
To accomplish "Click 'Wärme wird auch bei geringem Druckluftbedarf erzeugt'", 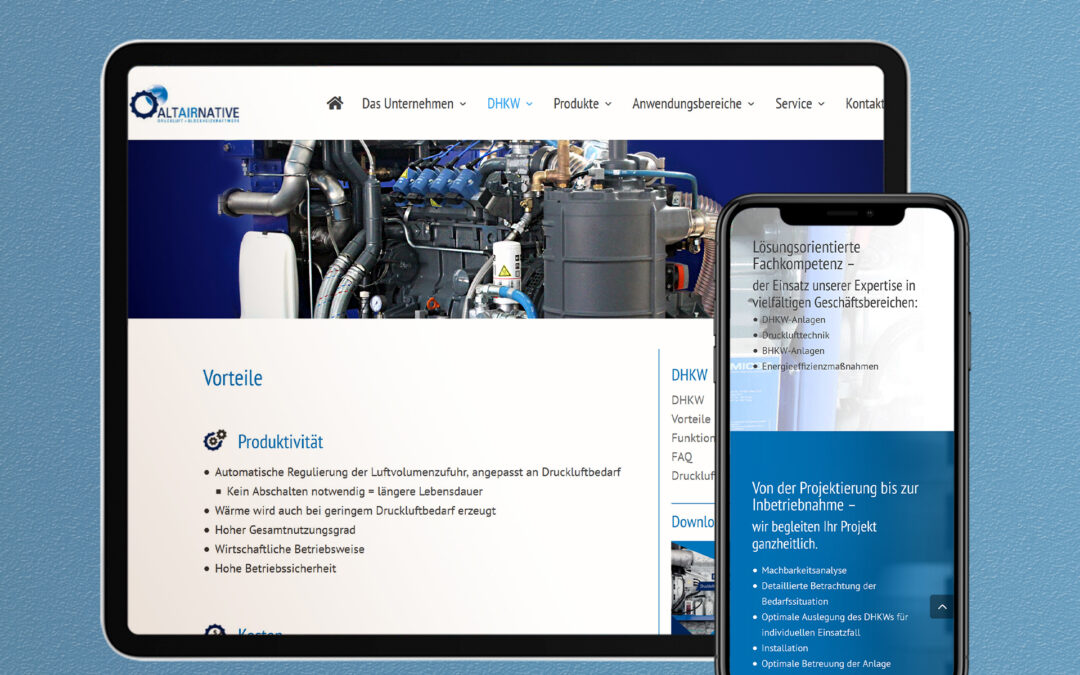I will 355,510.
